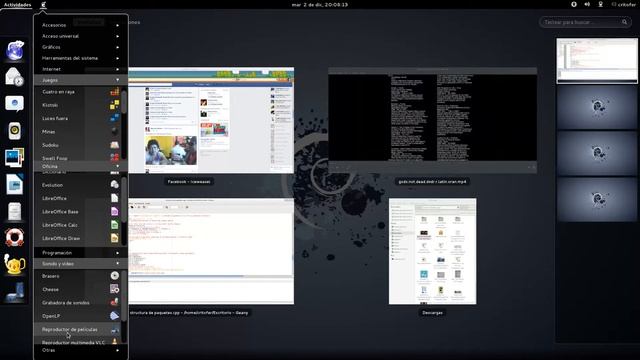Click the Debian swirl applications menu icon
This screenshot has width=640, height=360.
[x=43, y=4]
